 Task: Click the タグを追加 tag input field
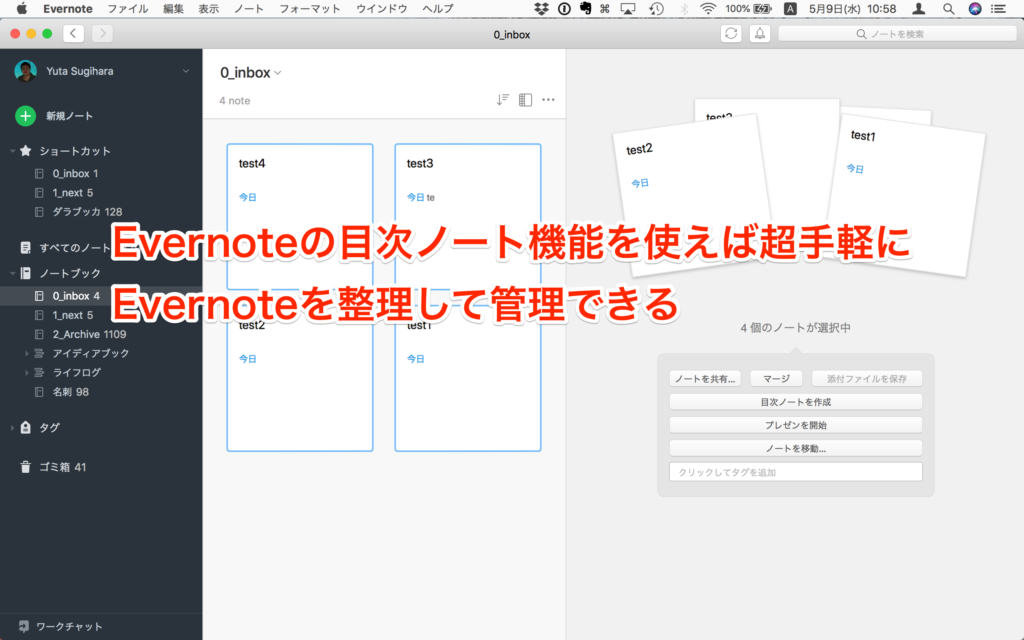795,472
